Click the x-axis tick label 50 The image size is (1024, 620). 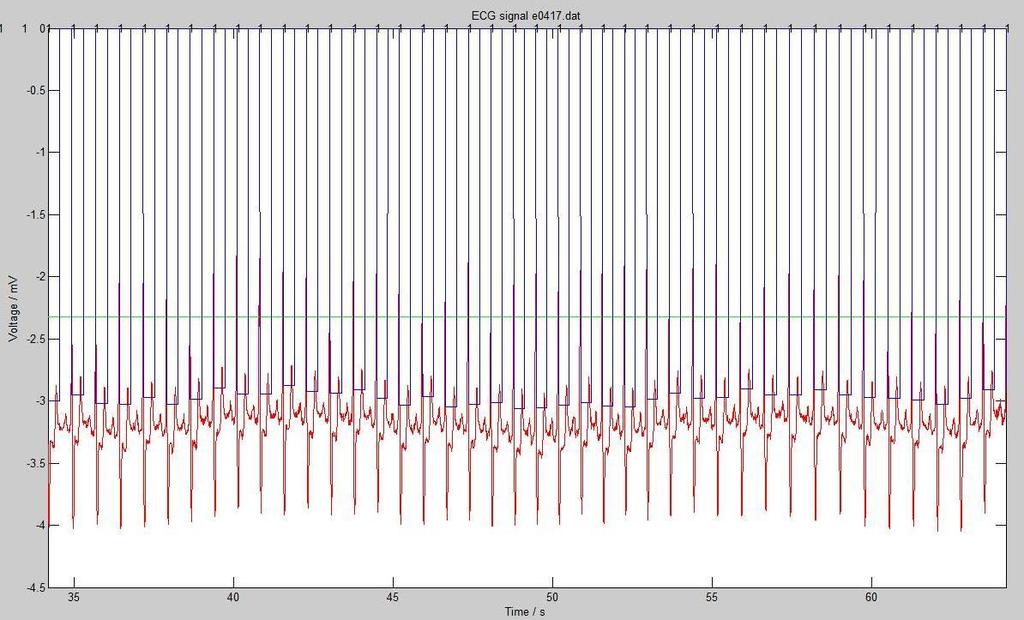(x=552, y=598)
